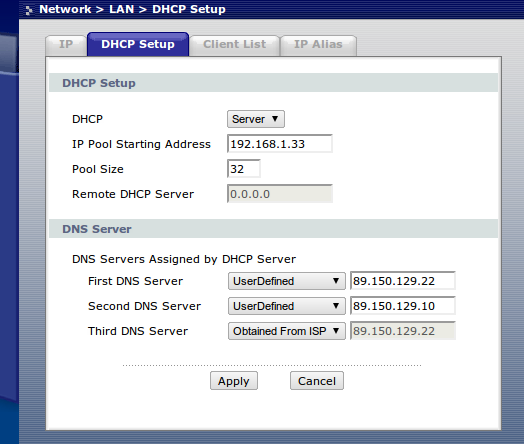Open the DHCP mode dropdown showing Server
524x444 pixels.
(256, 119)
